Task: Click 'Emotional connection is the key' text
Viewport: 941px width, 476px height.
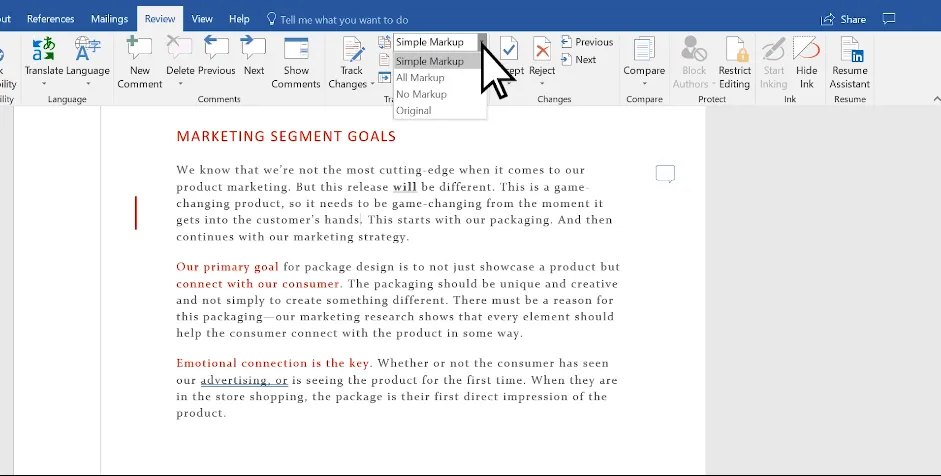Action: [x=272, y=363]
